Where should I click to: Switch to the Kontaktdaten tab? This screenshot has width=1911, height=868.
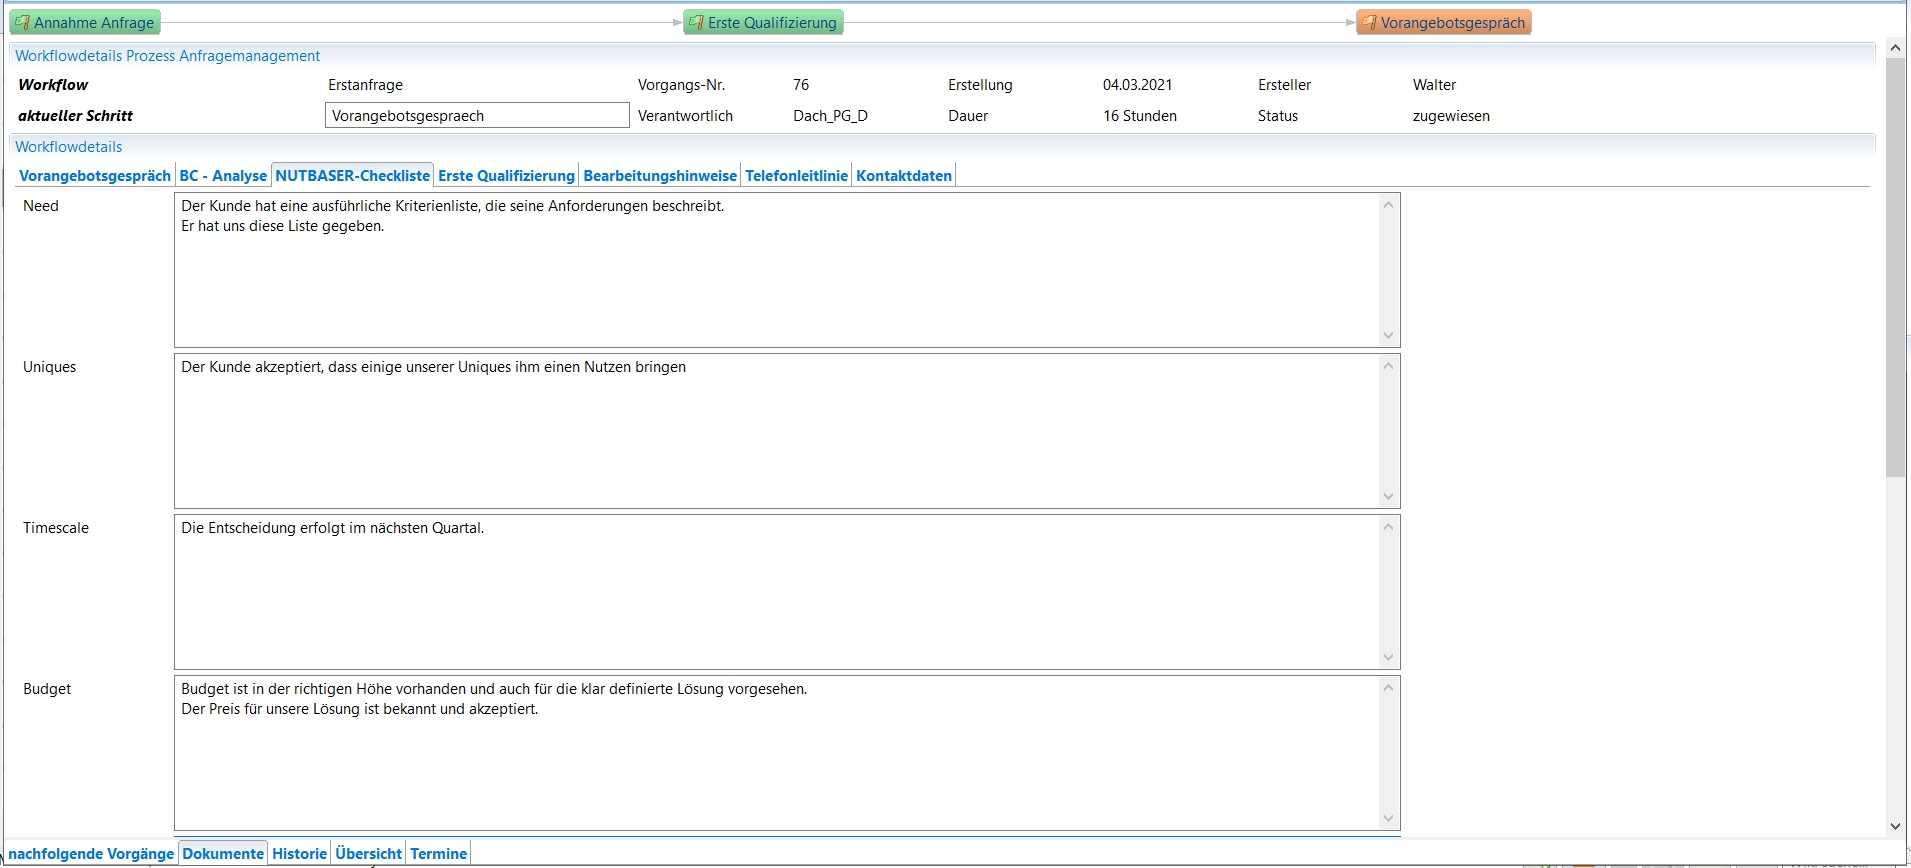click(x=904, y=176)
